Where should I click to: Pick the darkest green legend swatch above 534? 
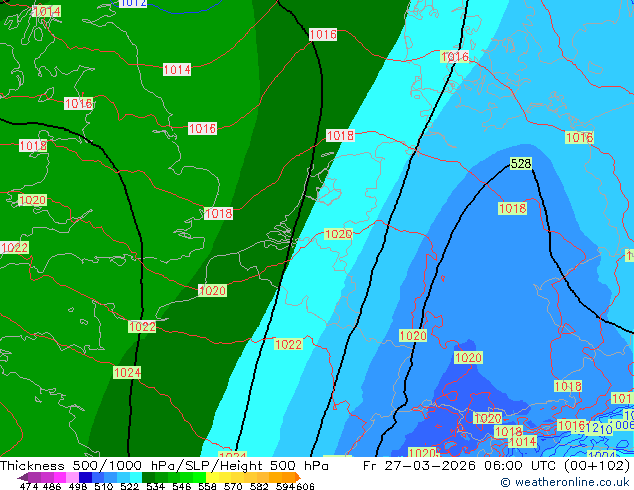(x=148, y=477)
